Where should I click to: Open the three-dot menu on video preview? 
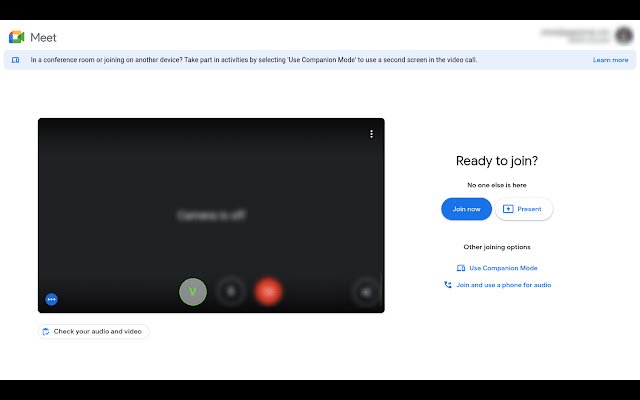pyautogui.click(x=371, y=134)
